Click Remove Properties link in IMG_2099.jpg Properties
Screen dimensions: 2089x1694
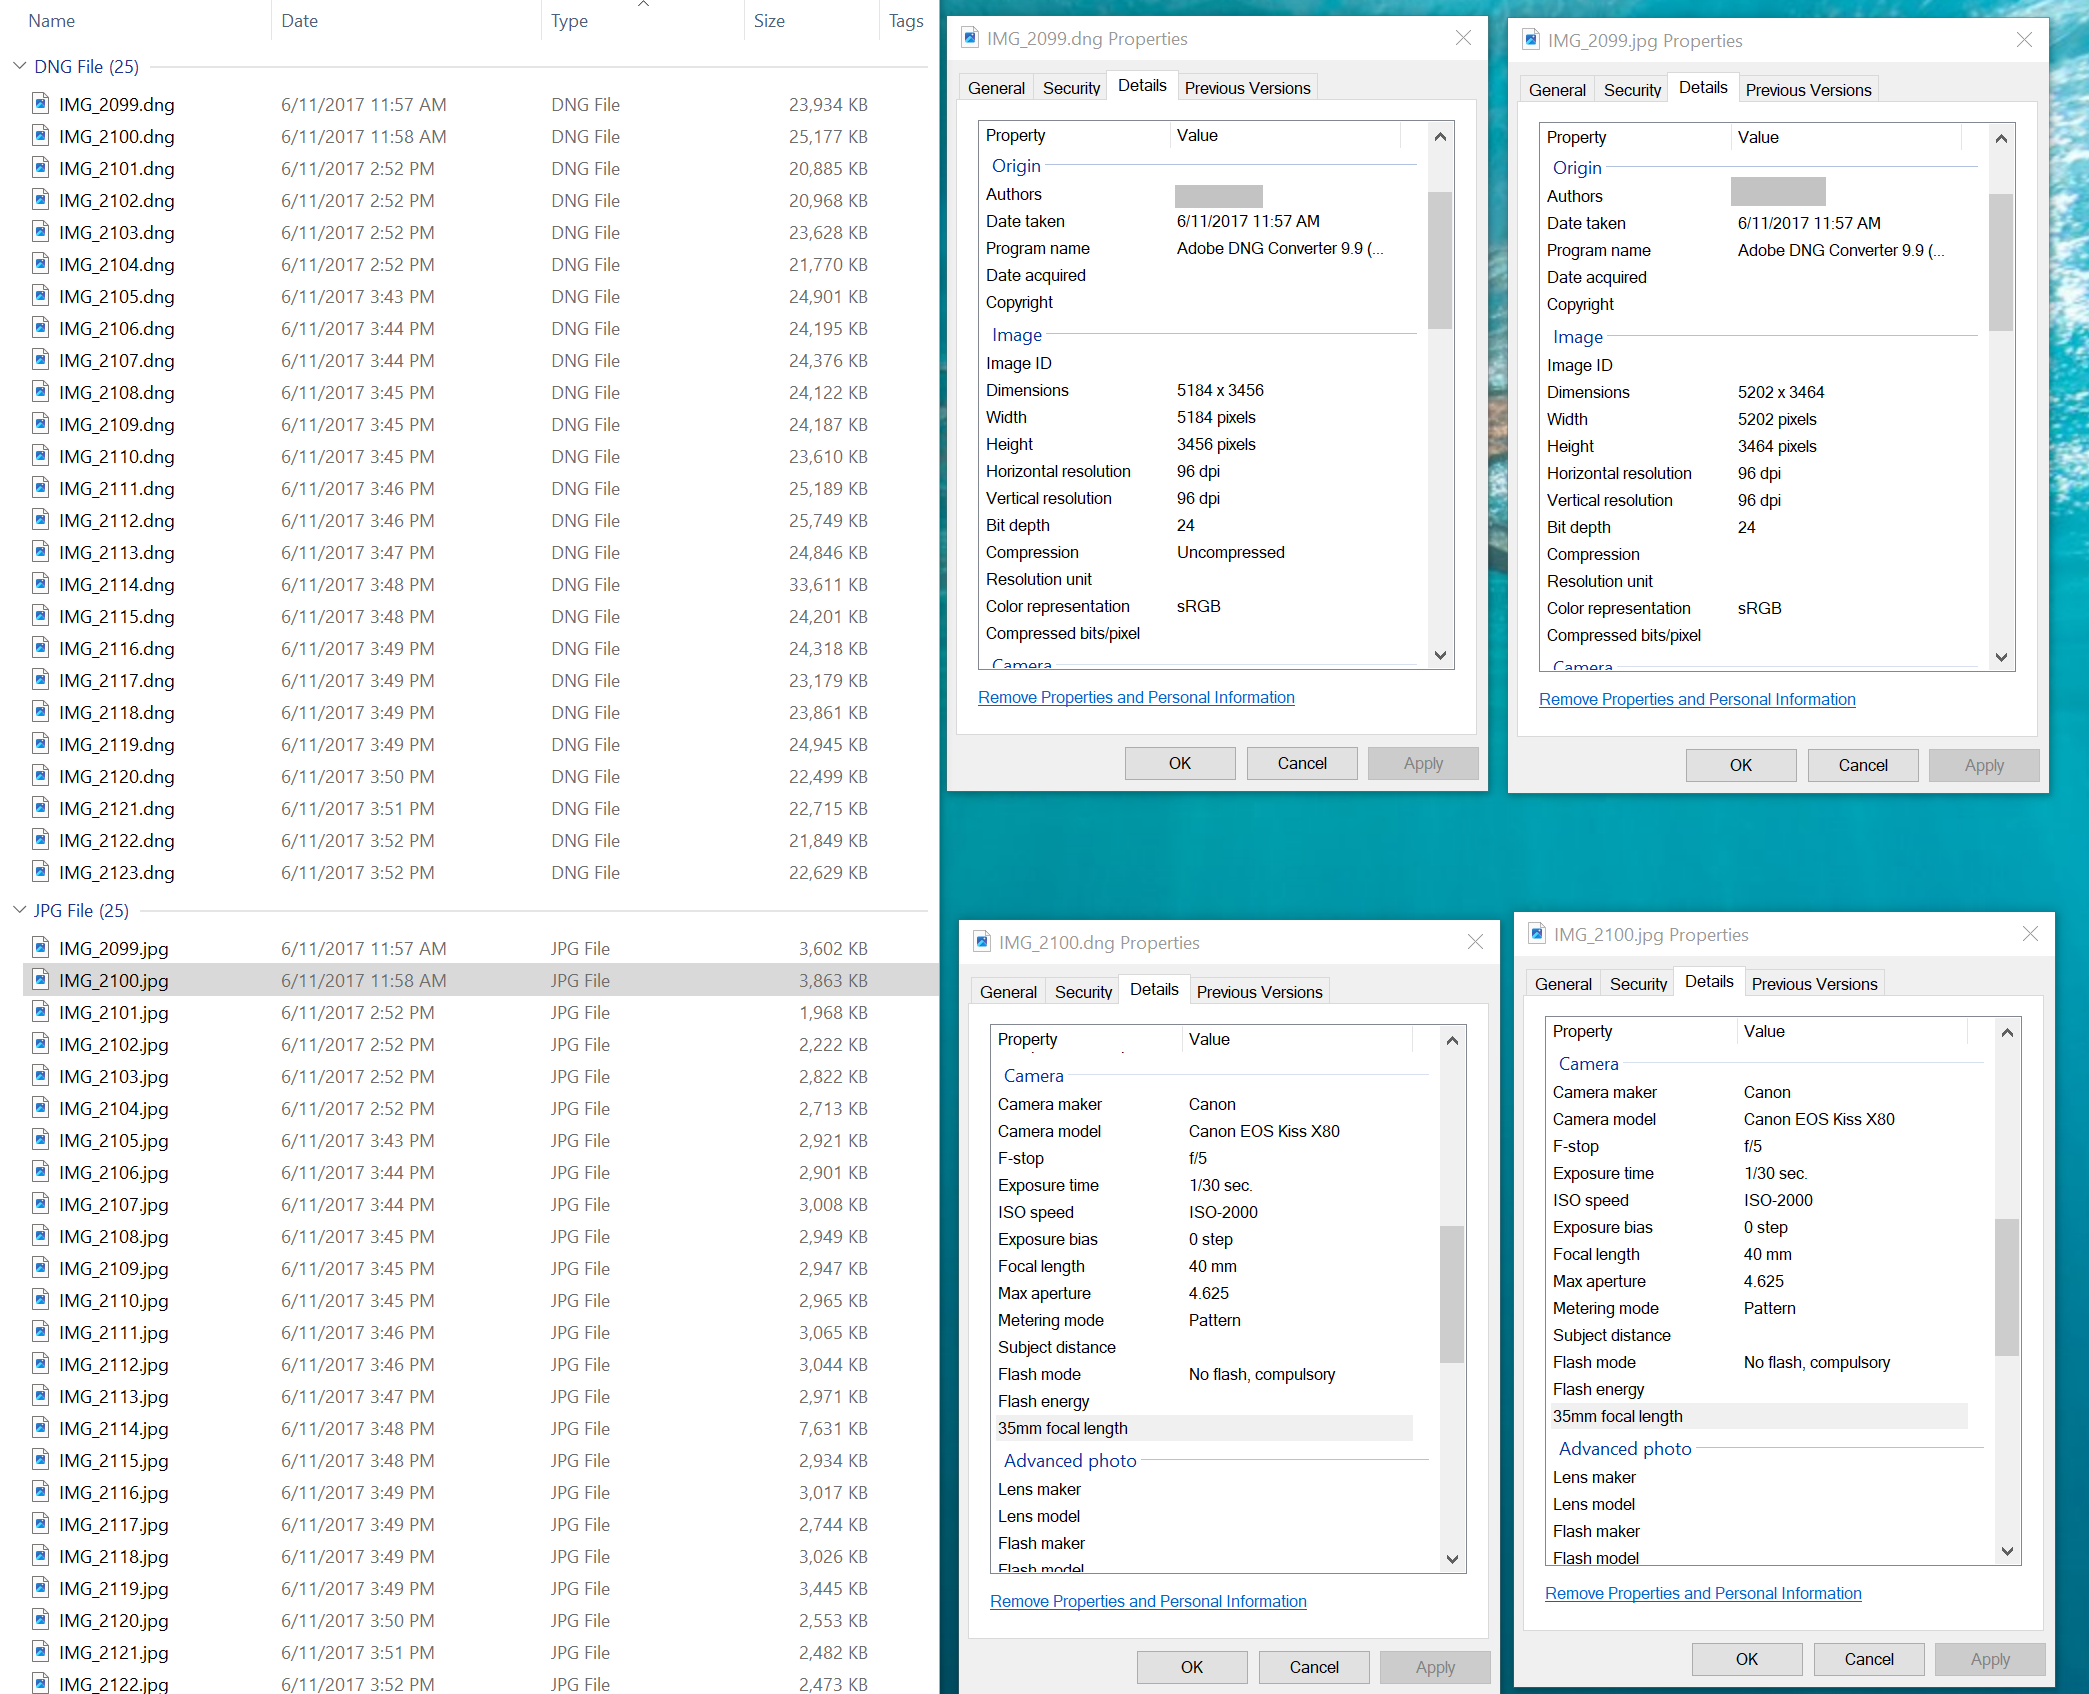tap(1697, 699)
